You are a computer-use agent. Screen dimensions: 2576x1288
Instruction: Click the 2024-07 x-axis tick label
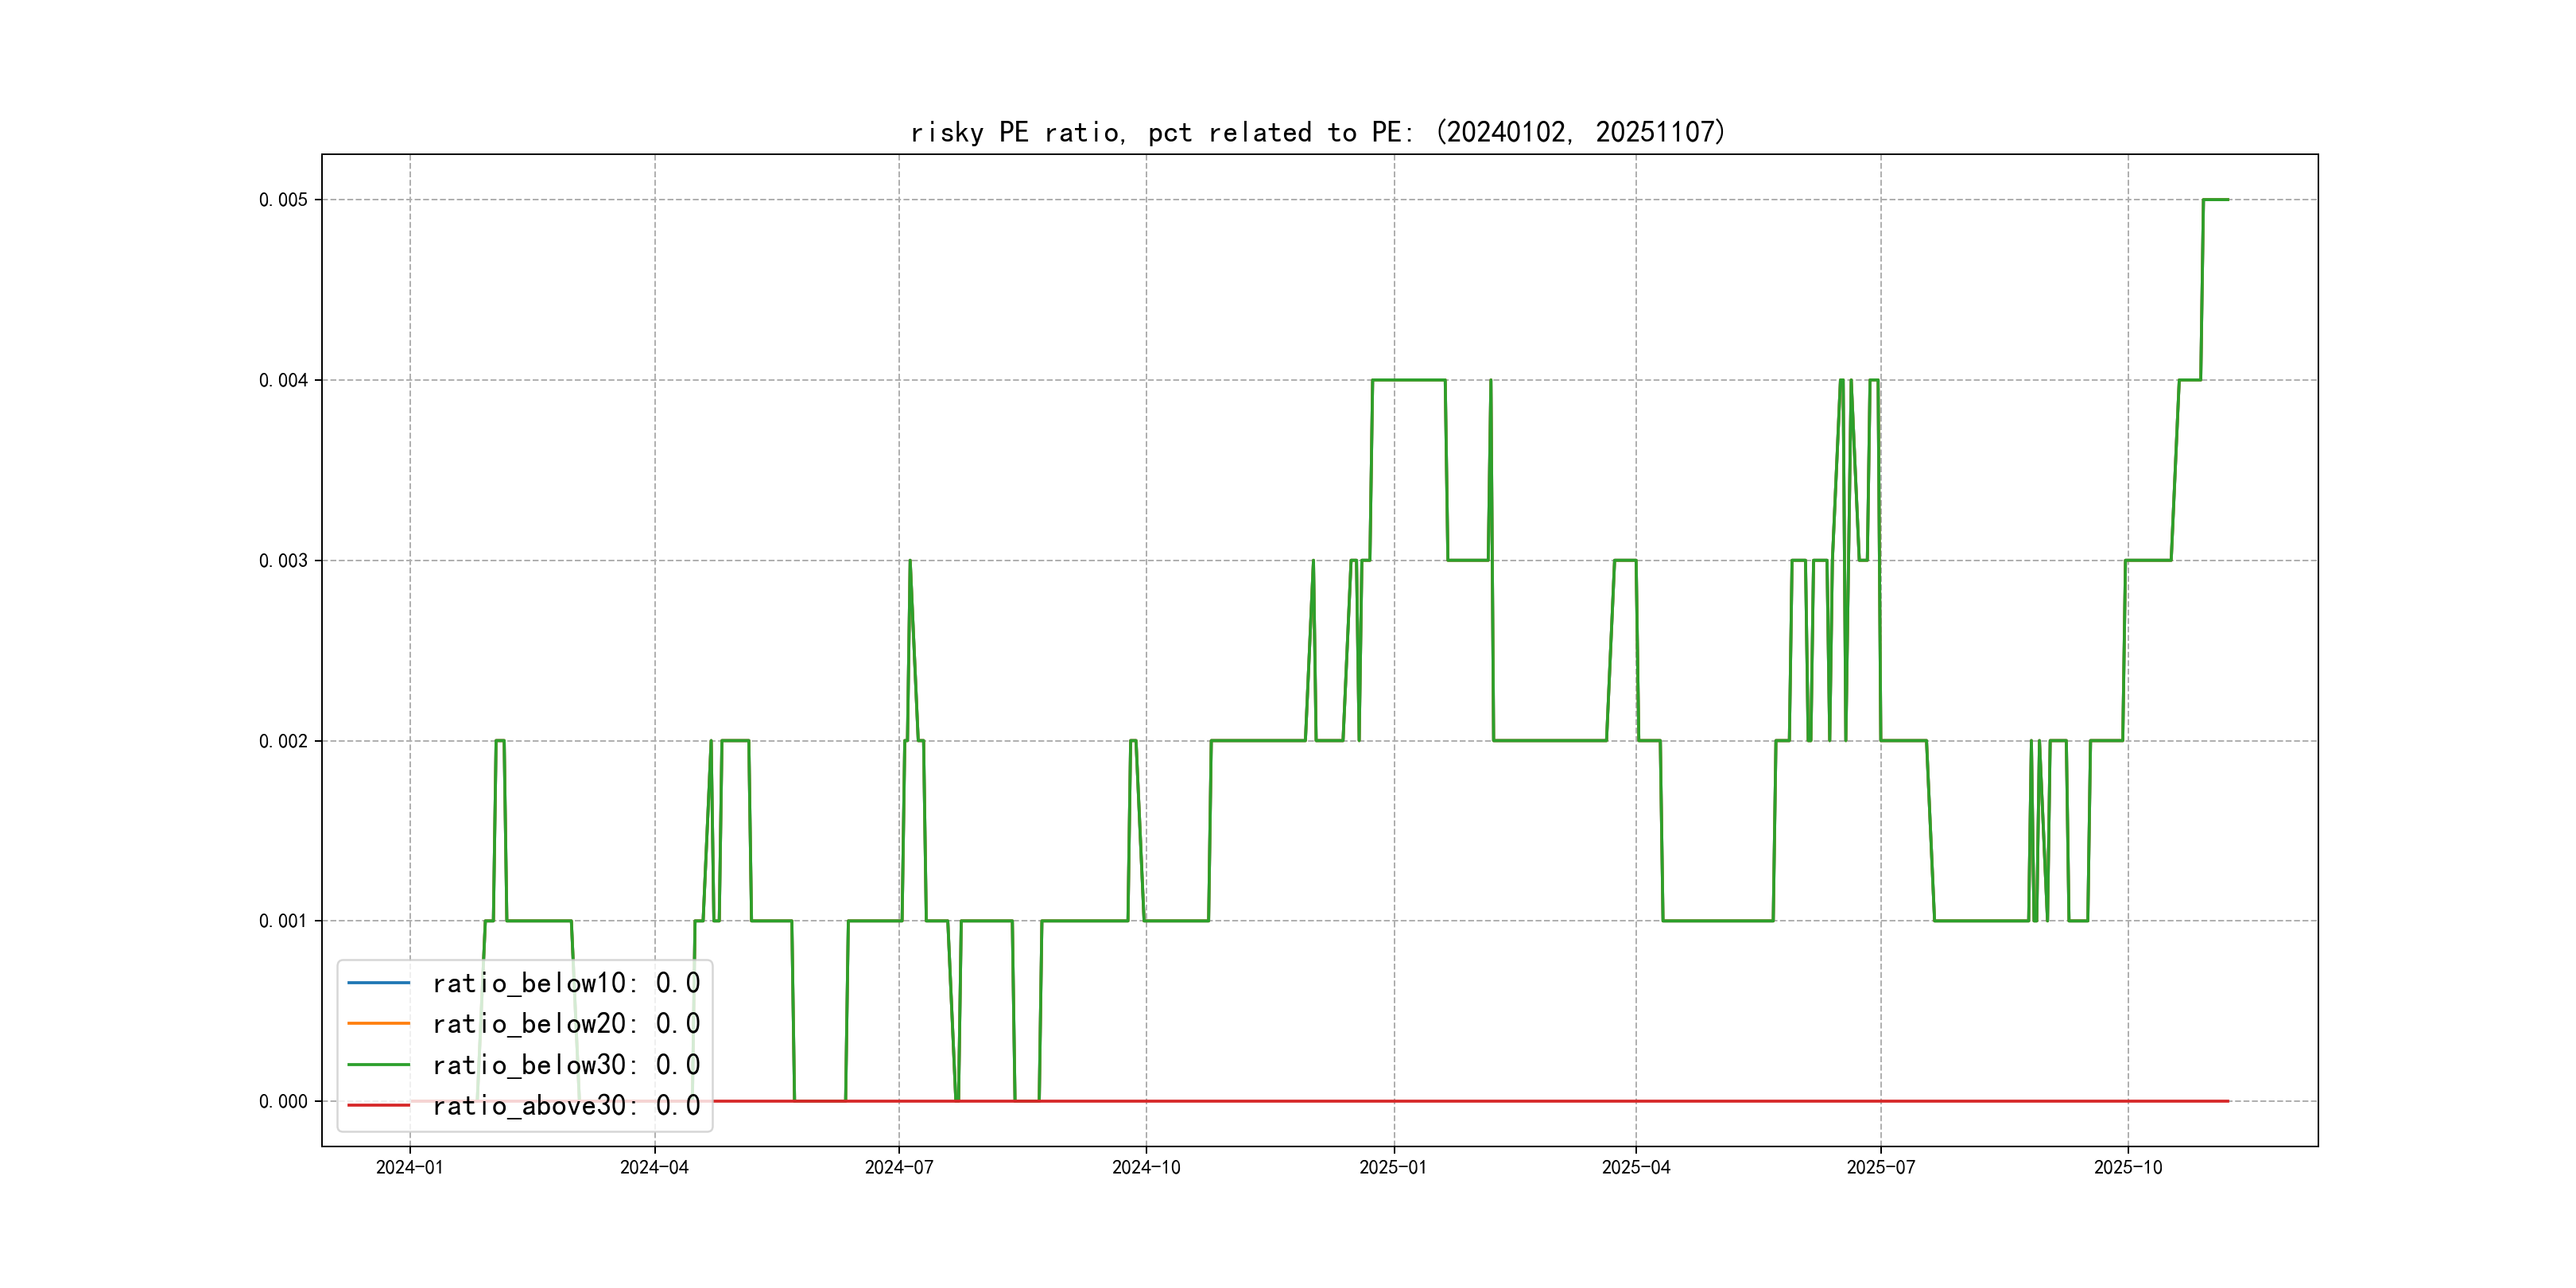(x=899, y=1168)
